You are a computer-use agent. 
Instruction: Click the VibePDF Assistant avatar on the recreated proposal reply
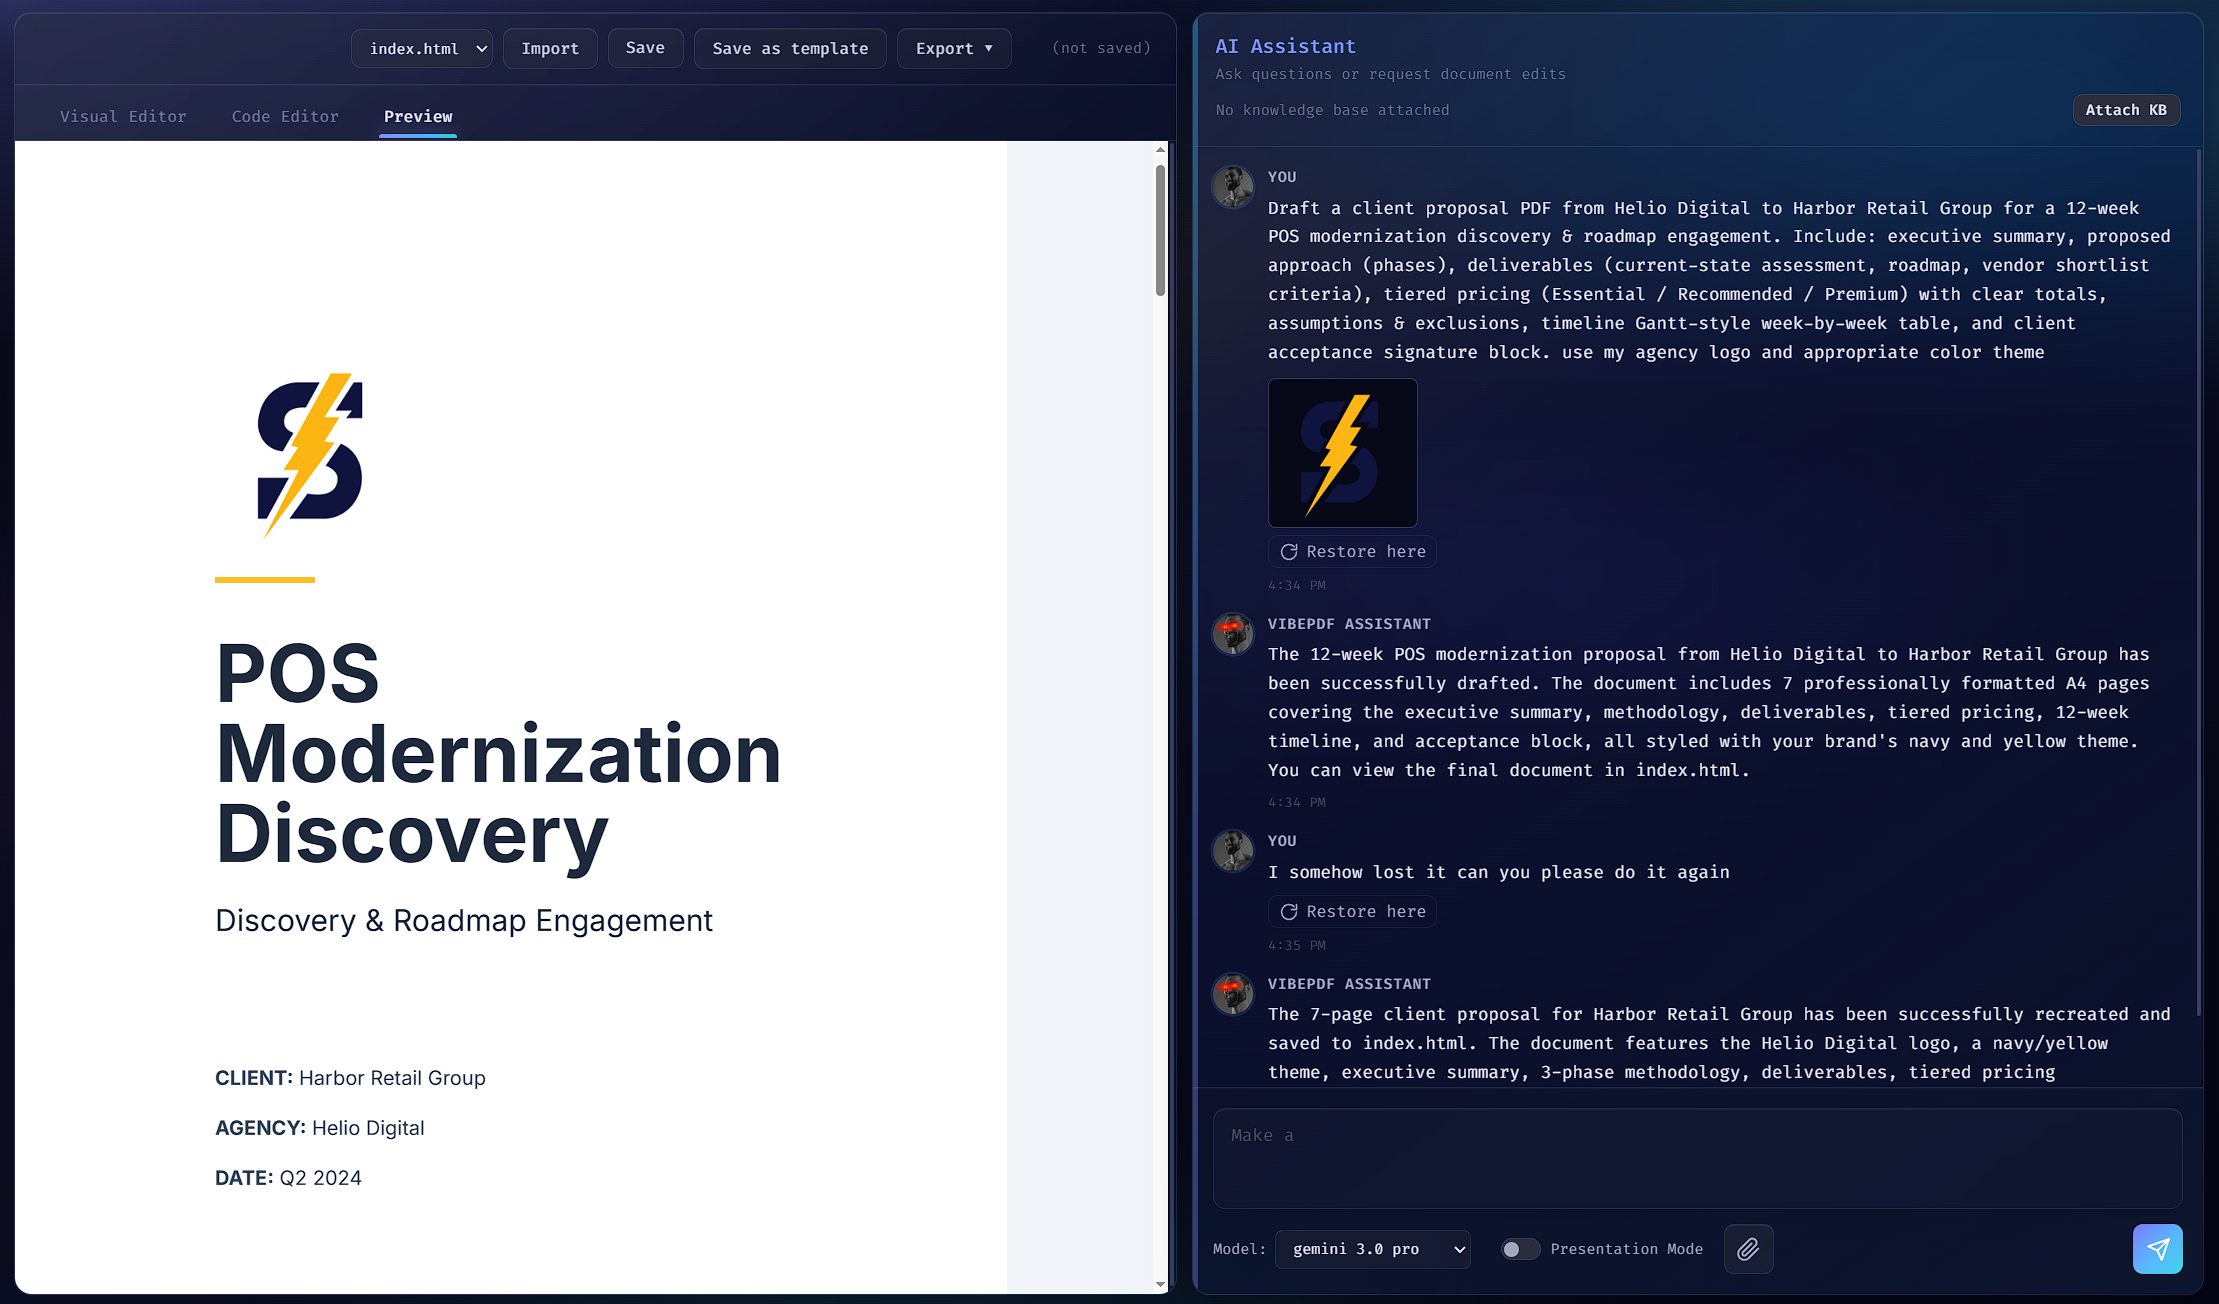(x=1233, y=994)
